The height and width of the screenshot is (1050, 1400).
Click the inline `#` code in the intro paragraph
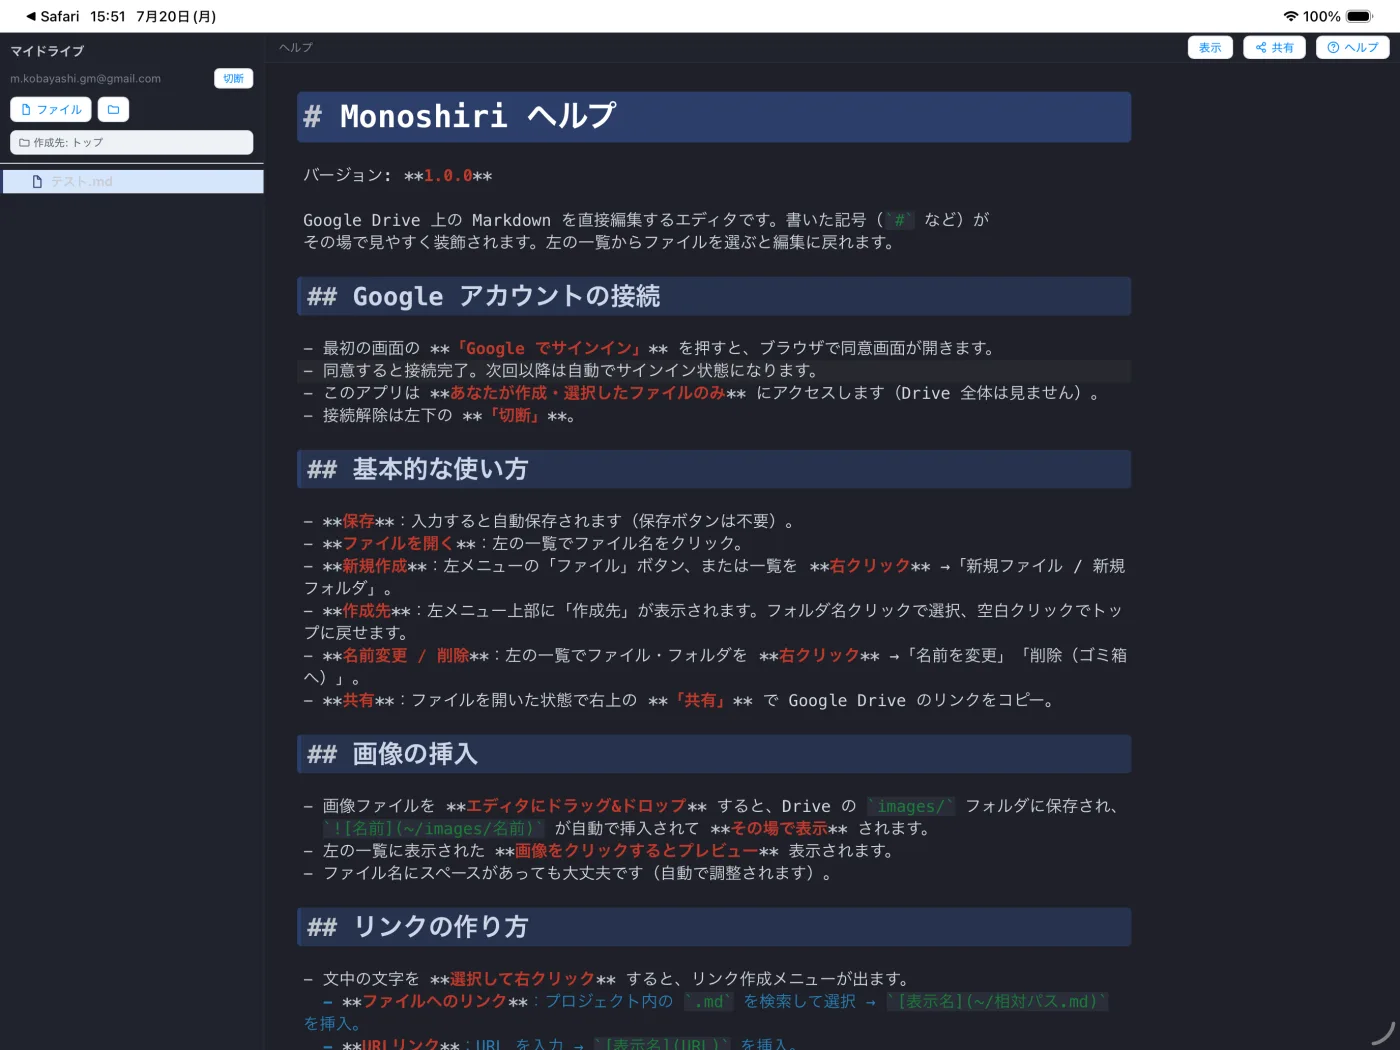900,220
